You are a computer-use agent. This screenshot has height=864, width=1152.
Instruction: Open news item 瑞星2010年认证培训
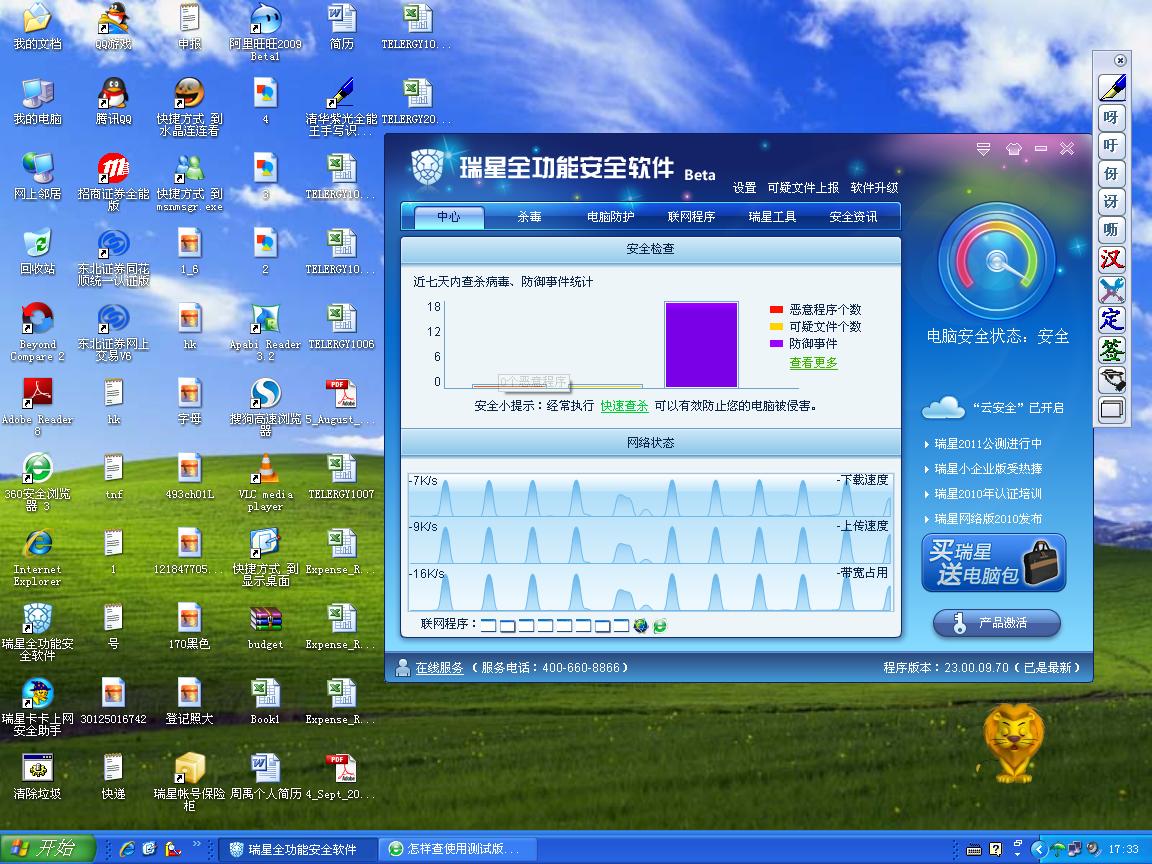(x=987, y=494)
